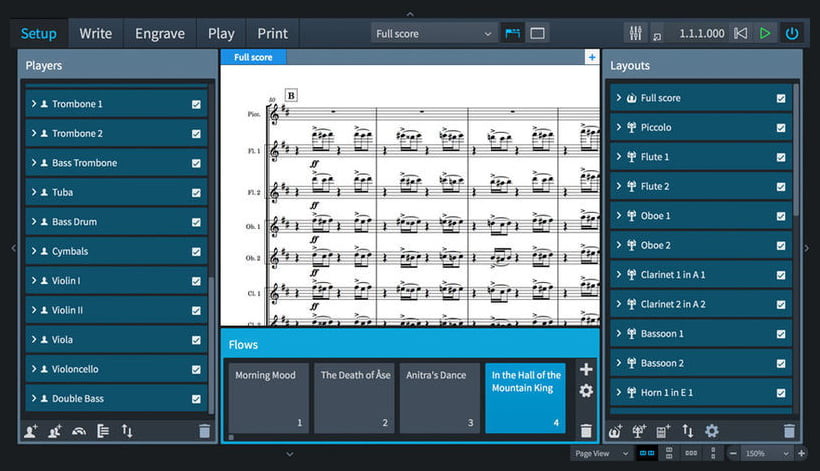The height and width of the screenshot is (471, 820).
Task: Add a custom score layout
Action: (x=663, y=431)
